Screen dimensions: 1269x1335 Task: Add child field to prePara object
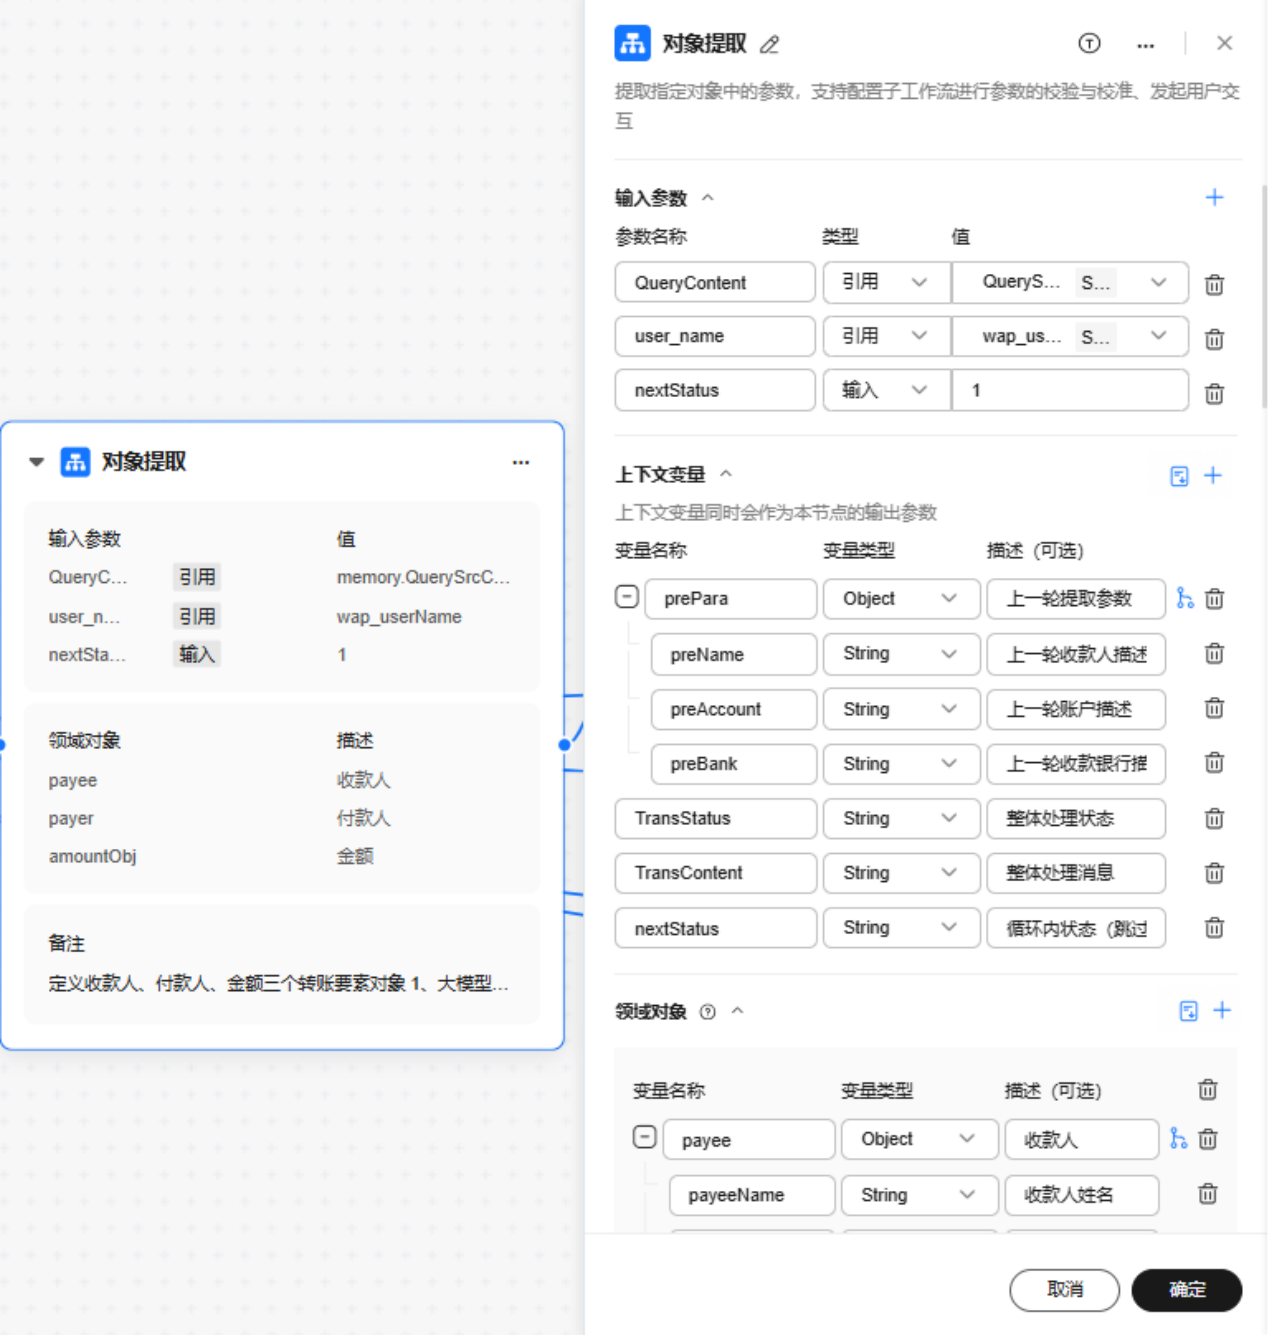pos(1185,598)
